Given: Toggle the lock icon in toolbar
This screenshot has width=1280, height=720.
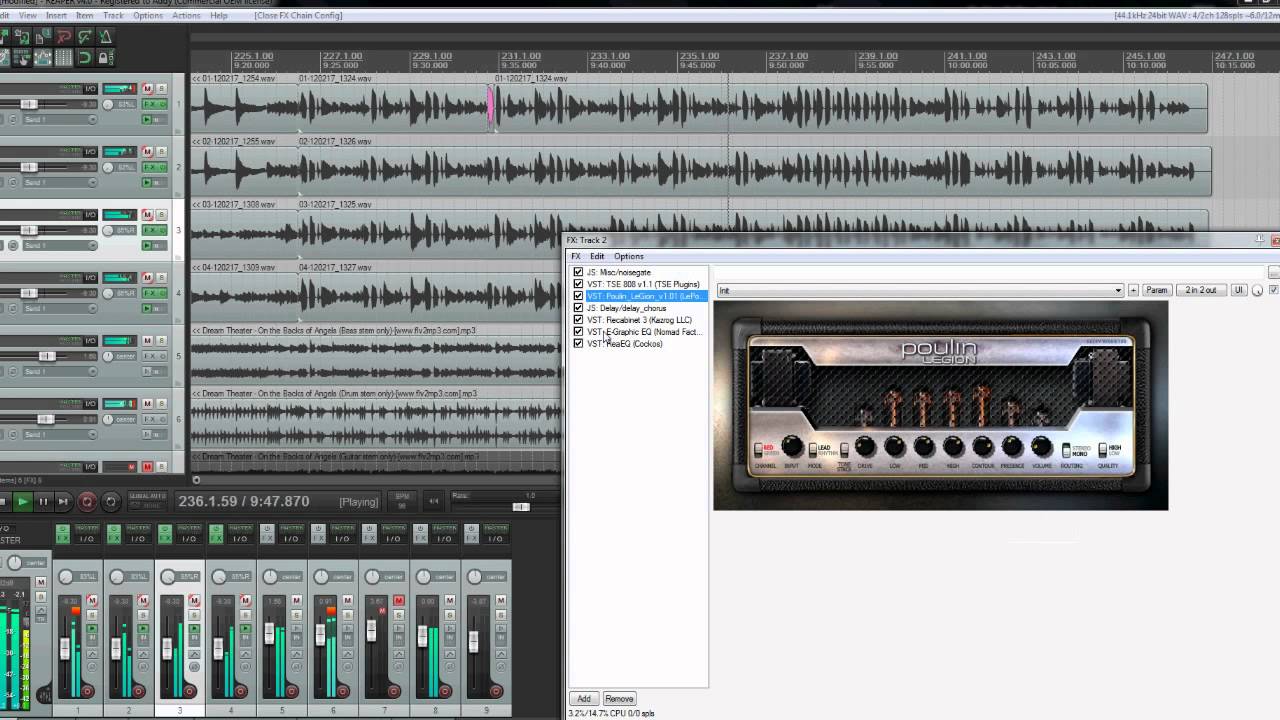Looking at the screenshot, I should [106, 57].
